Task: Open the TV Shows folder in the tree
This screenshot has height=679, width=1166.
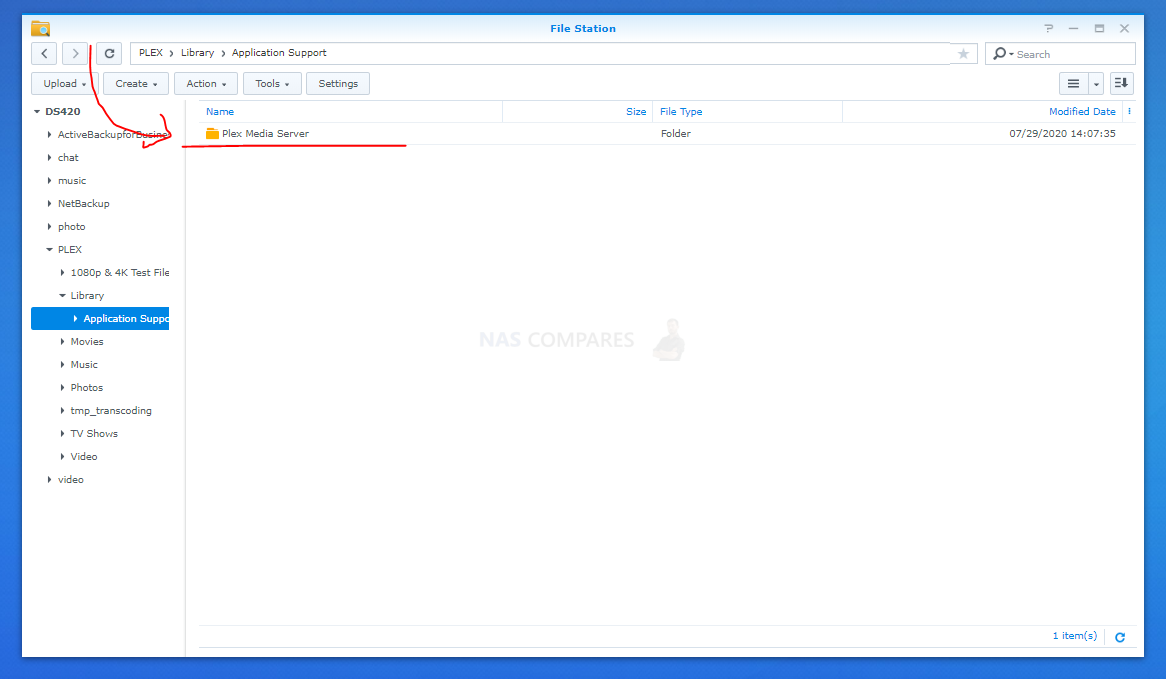Action: point(94,434)
